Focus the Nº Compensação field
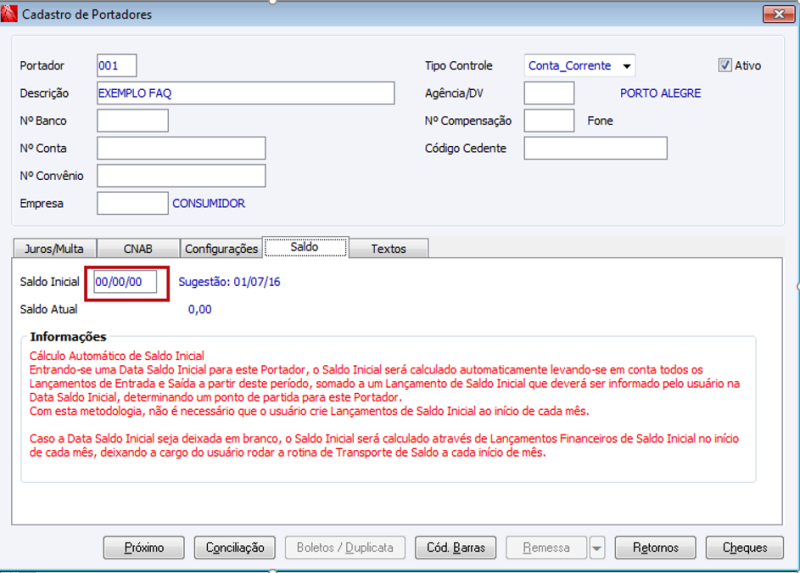 click(x=549, y=120)
